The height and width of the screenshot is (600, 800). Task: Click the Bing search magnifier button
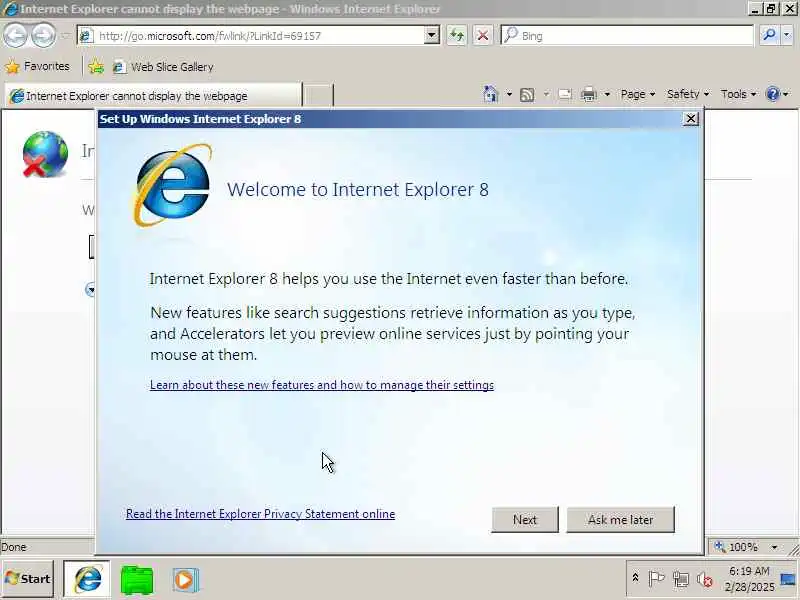pos(768,35)
